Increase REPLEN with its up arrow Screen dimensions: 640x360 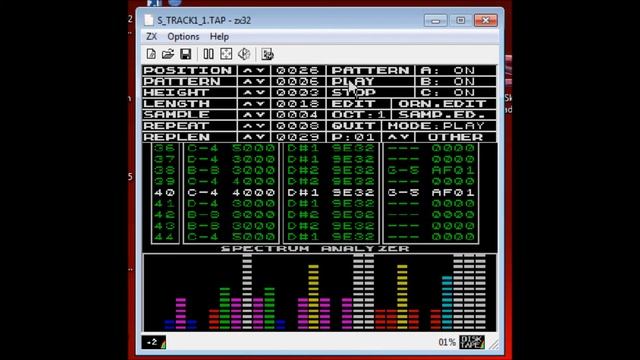pos(247,137)
